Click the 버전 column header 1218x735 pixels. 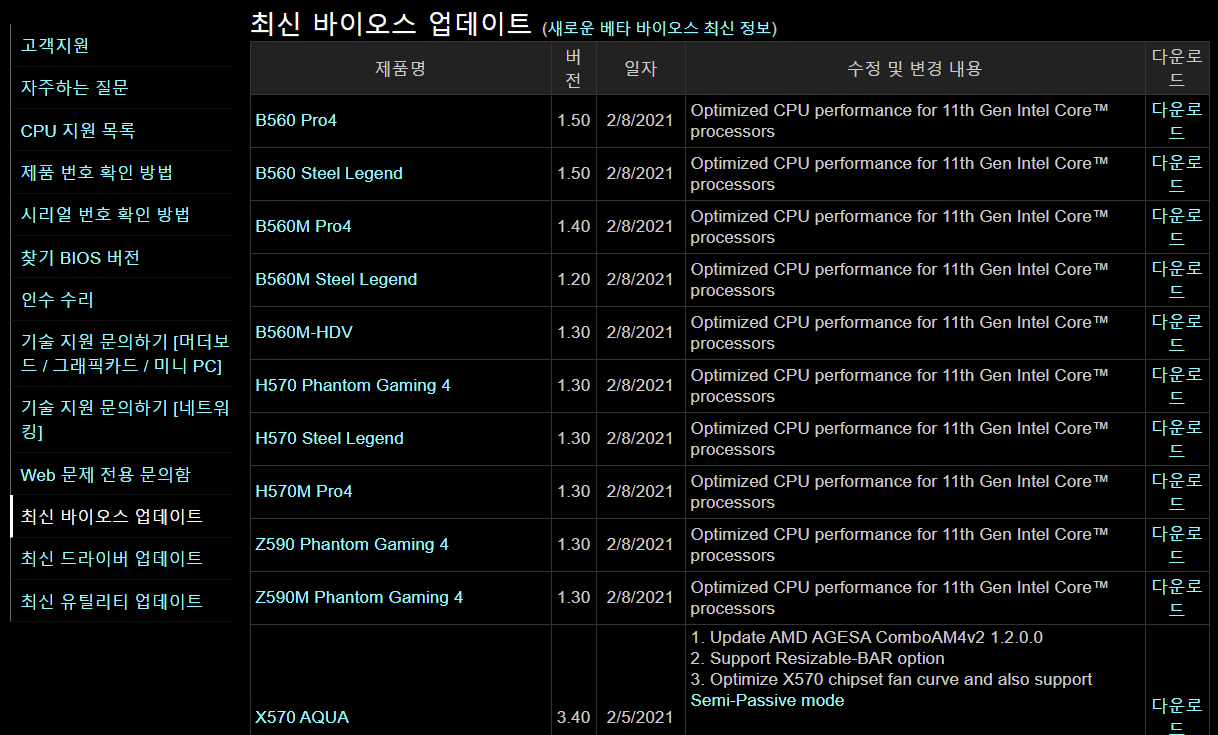pos(573,68)
